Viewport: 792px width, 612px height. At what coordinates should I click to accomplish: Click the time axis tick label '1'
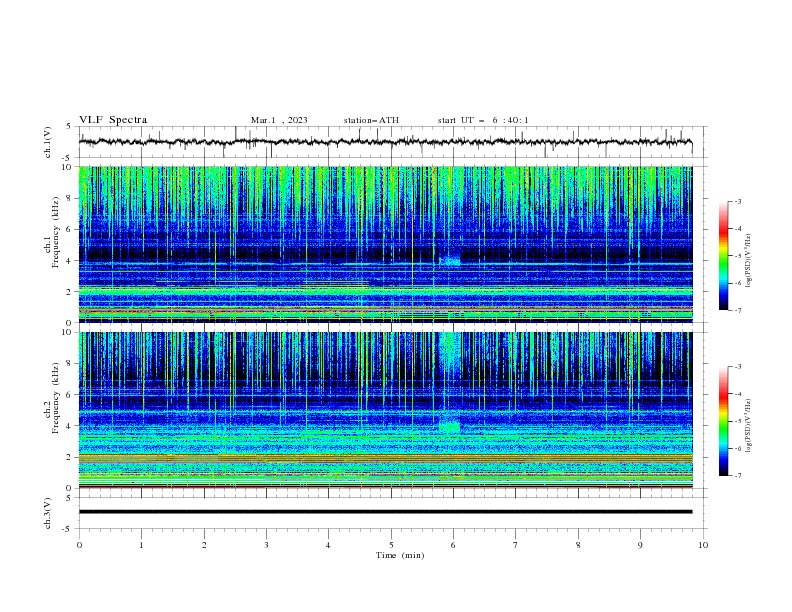click(141, 545)
